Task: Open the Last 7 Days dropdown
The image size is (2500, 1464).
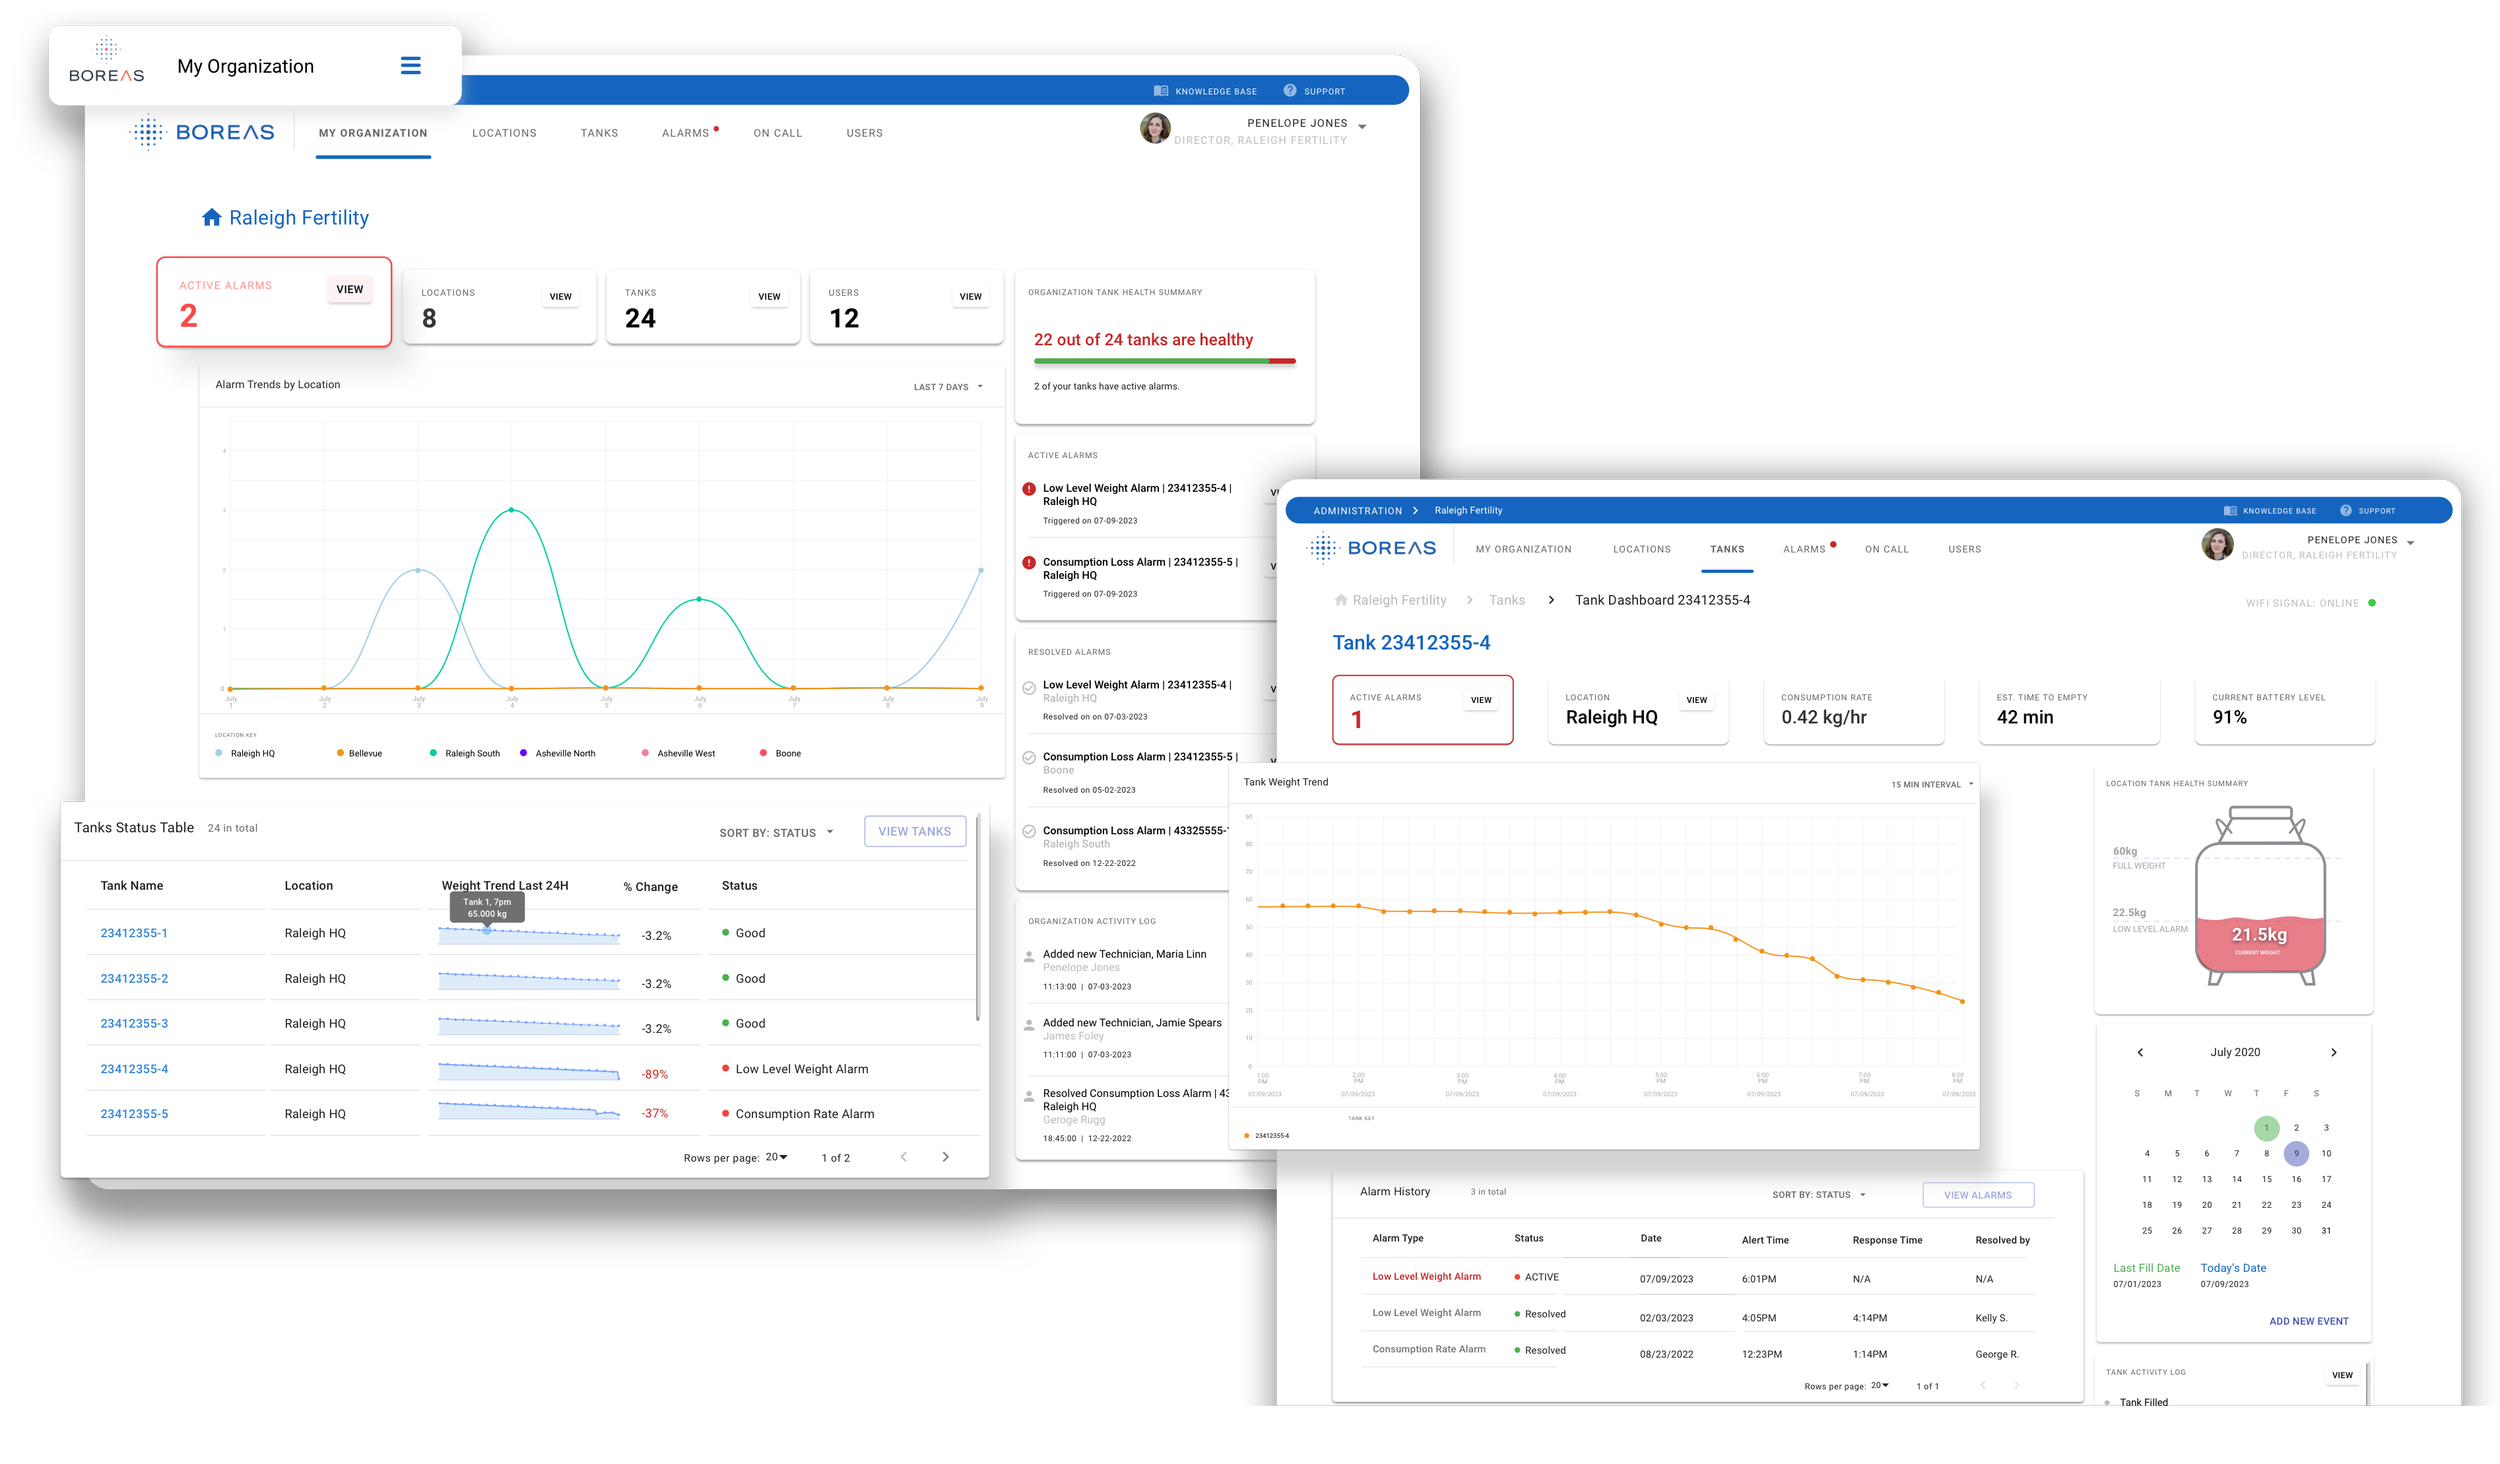Action: click(x=948, y=387)
